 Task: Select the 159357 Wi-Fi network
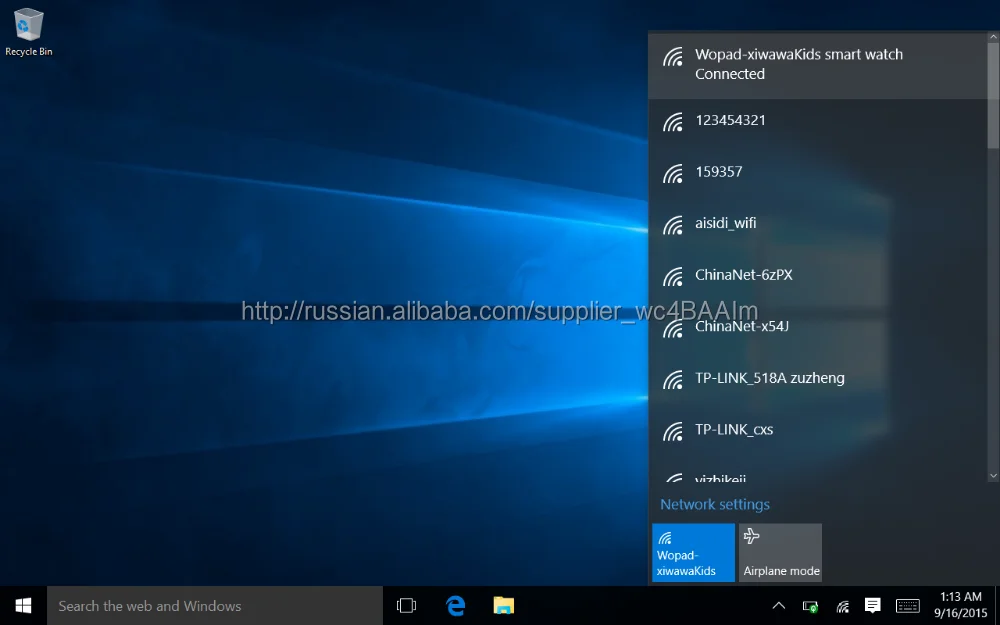(818, 172)
